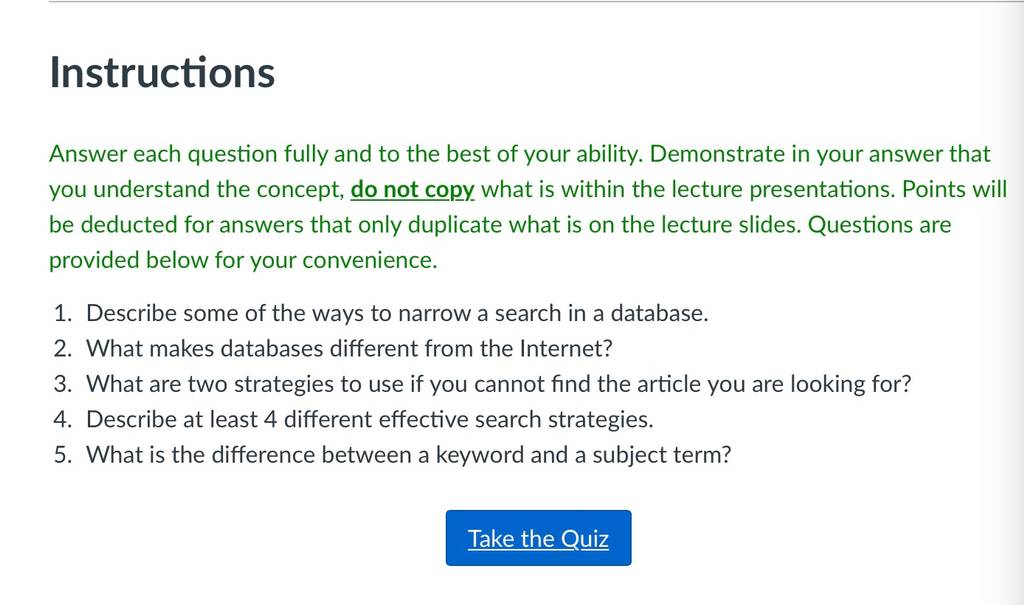The height and width of the screenshot is (605, 1024).
Task: Click the list number "3." marker
Action: point(63,384)
